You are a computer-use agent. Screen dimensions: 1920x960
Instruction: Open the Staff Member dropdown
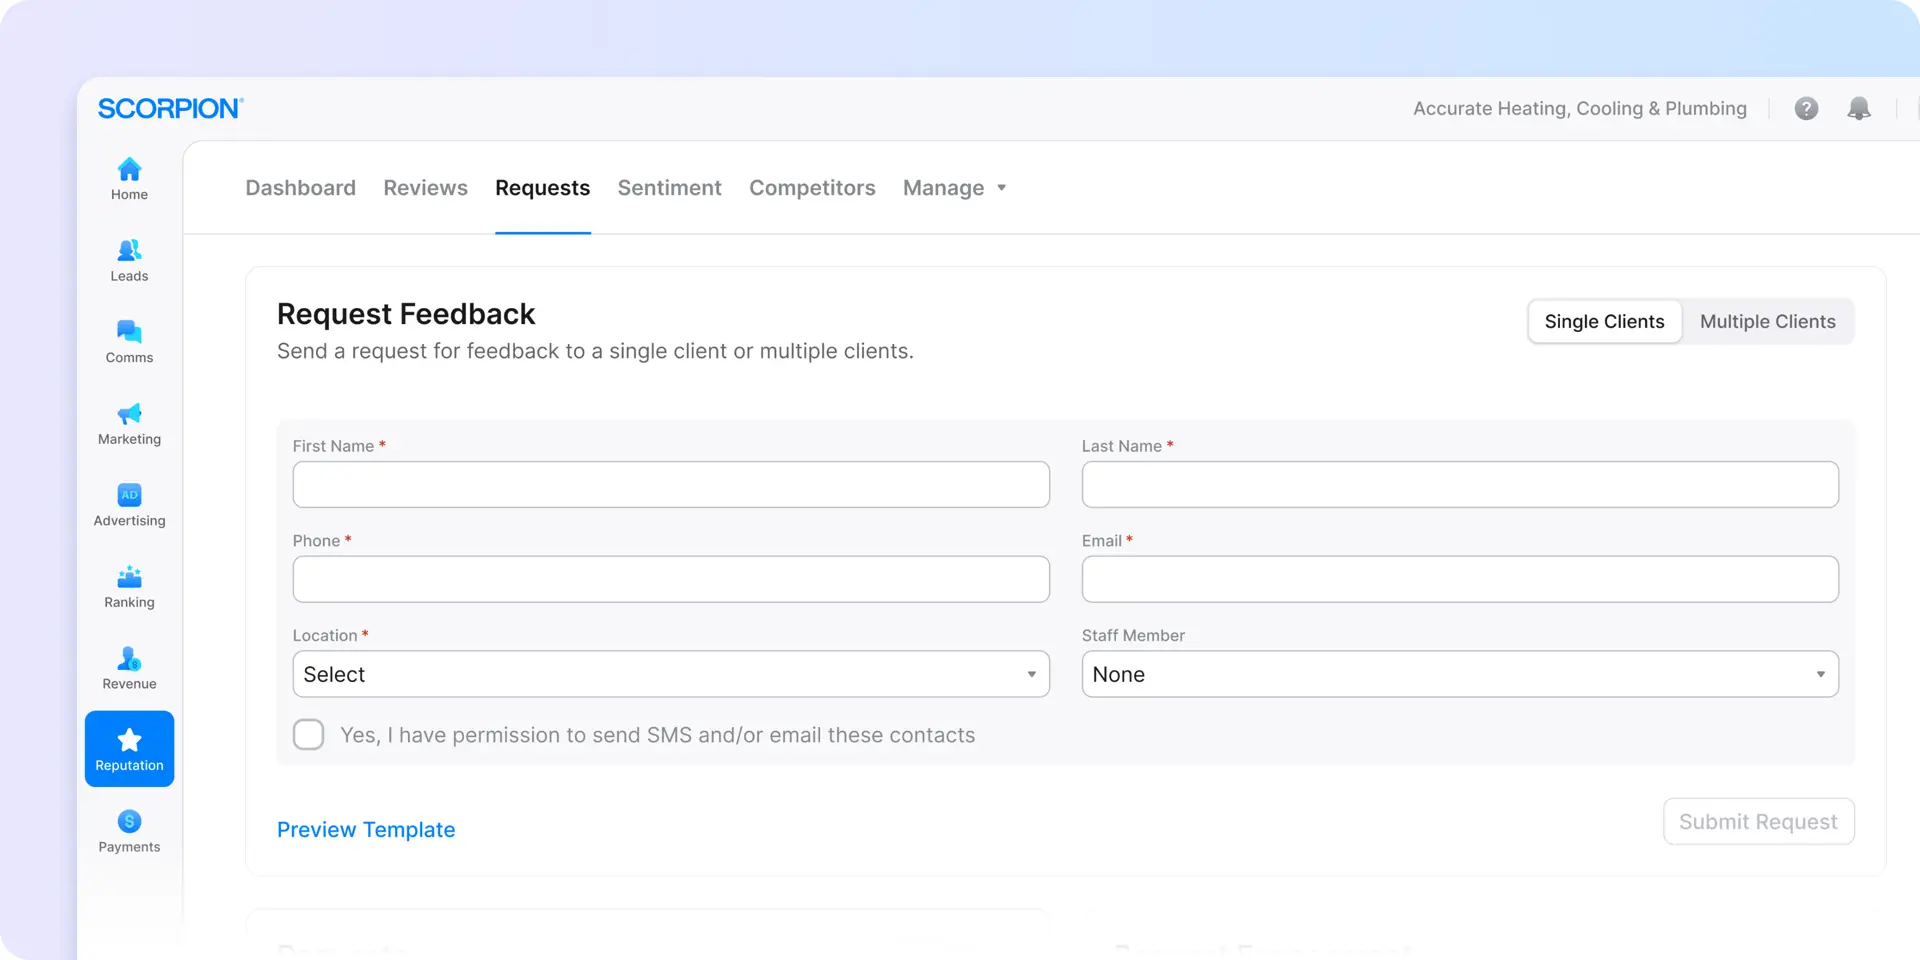[1459, 674]
